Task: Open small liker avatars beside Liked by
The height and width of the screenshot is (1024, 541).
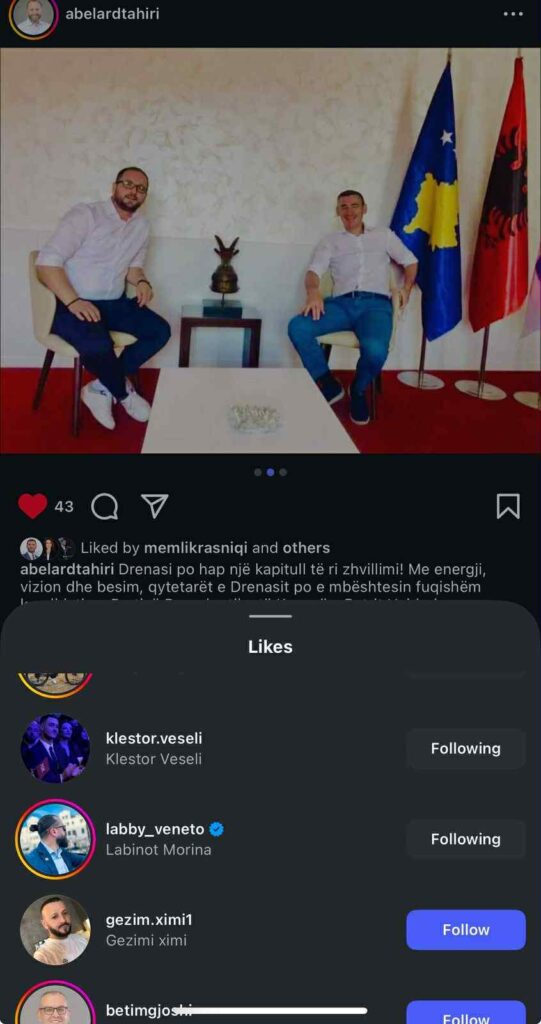Action: (x=47, y=549)
